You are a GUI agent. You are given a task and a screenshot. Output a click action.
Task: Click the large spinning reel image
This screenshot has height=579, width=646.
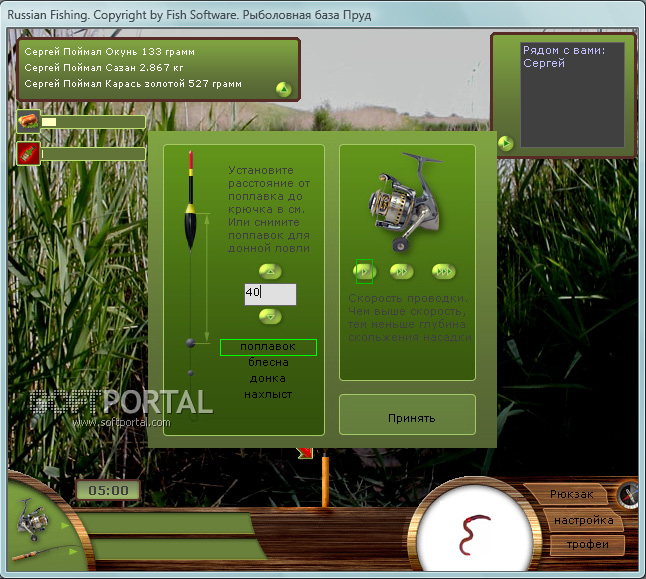tap(405, 202)
